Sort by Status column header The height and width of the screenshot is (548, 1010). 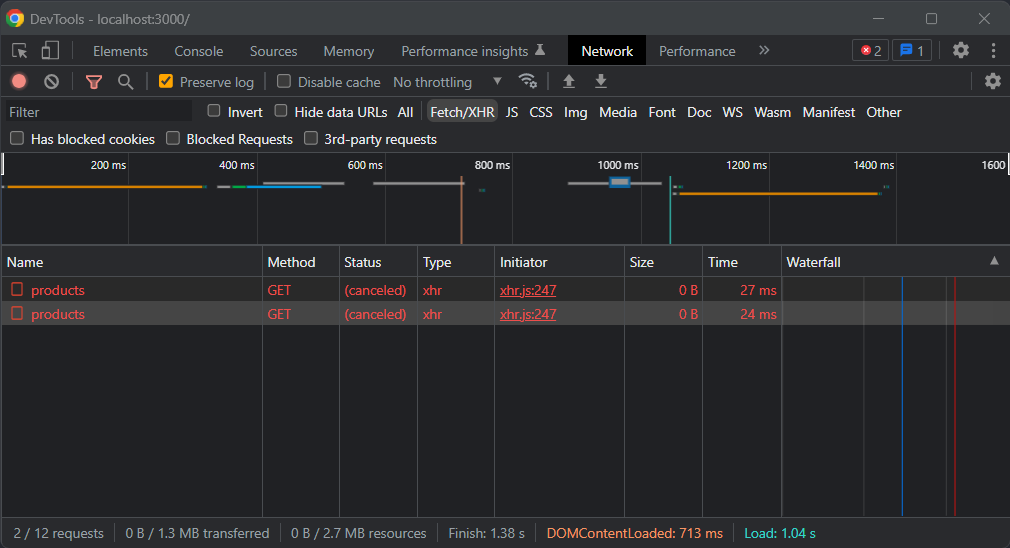(378, 262)
